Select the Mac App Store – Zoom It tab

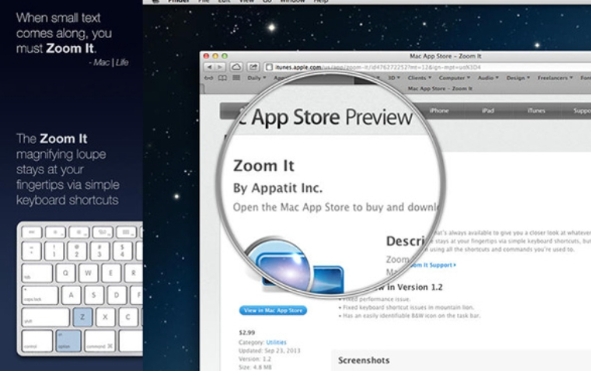pos(440,89)
